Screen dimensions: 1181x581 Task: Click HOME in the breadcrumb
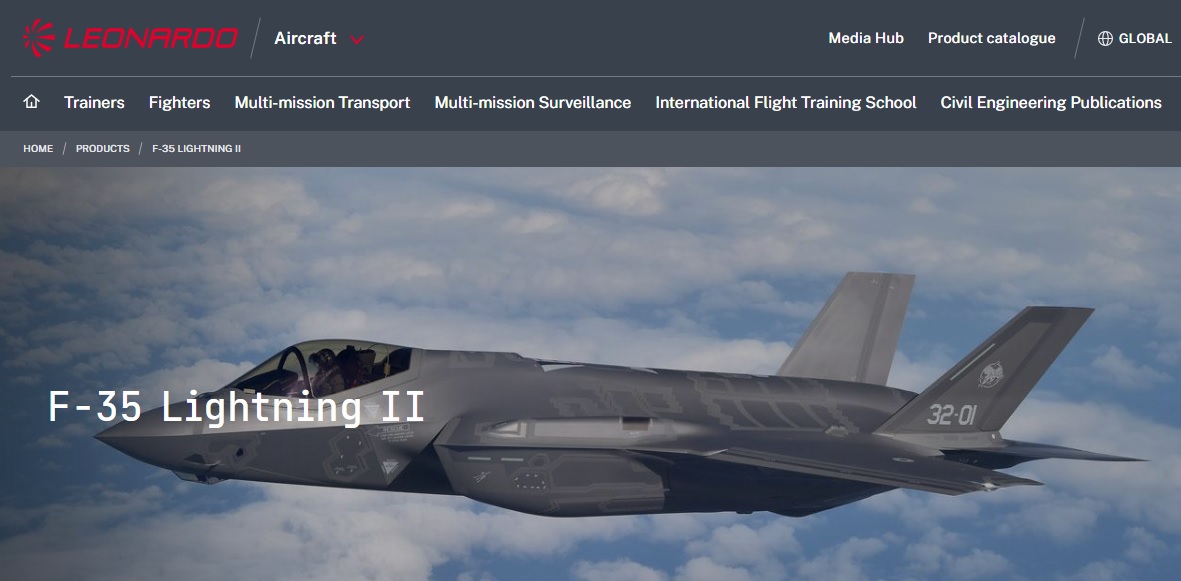click(38, 148)
